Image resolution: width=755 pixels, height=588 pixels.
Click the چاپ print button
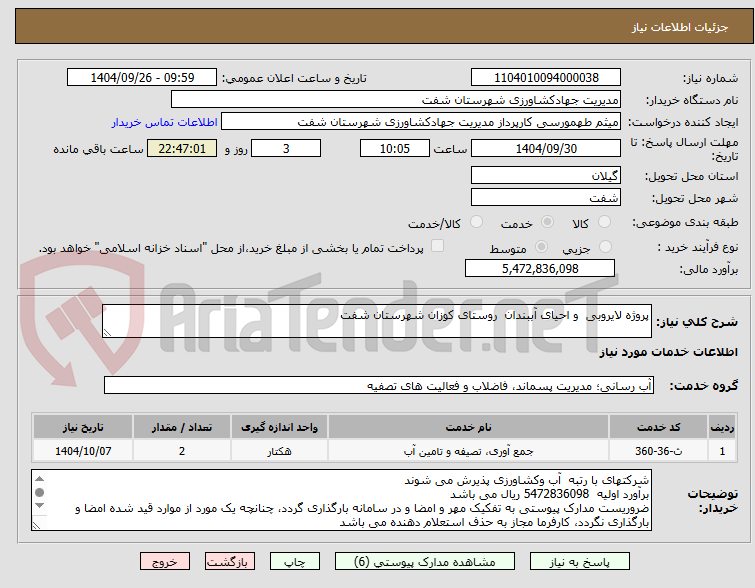pos(295,562)
